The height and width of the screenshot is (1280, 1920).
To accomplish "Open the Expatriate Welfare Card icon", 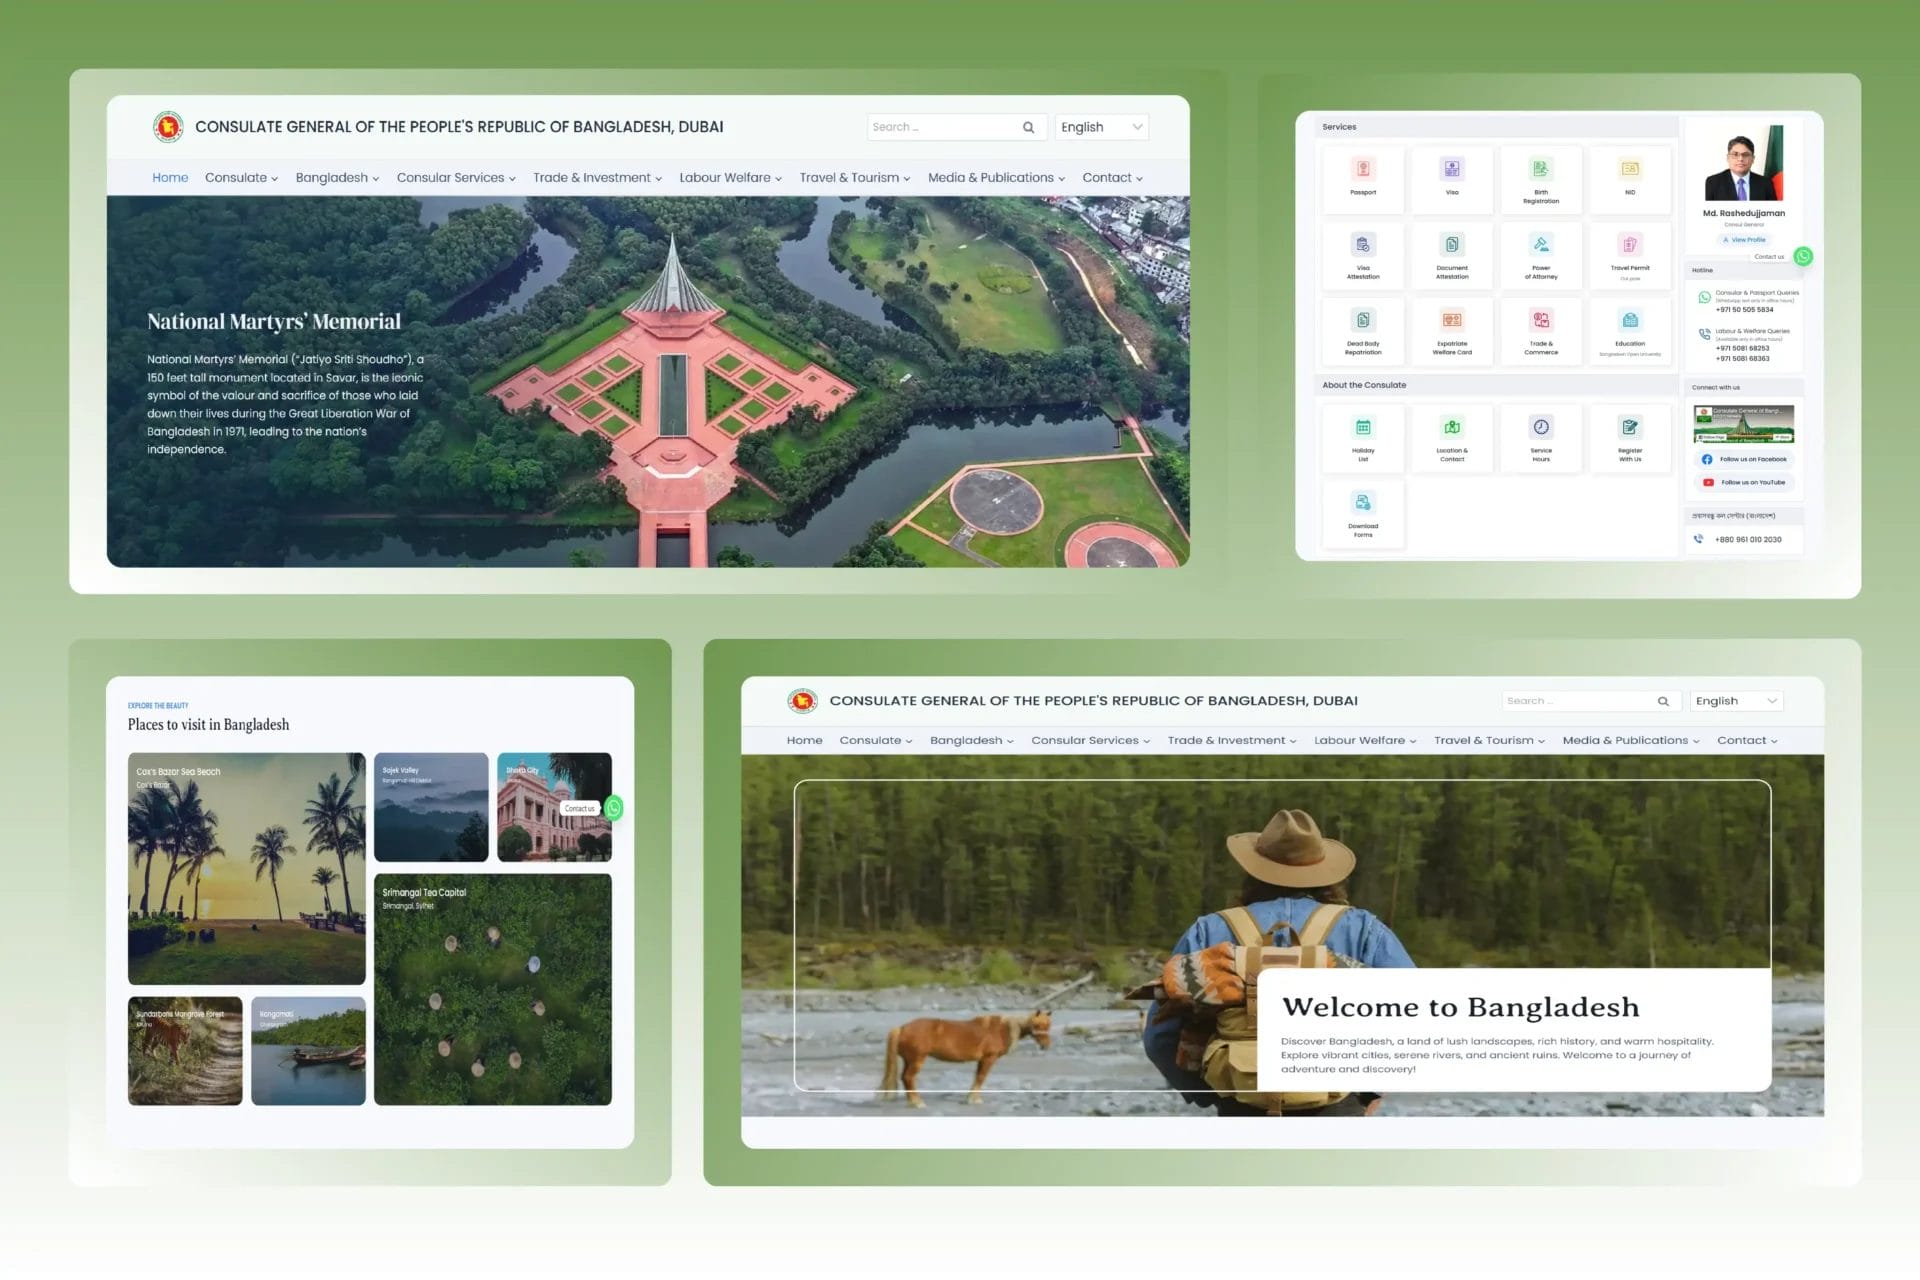I will pos(1451,321).
